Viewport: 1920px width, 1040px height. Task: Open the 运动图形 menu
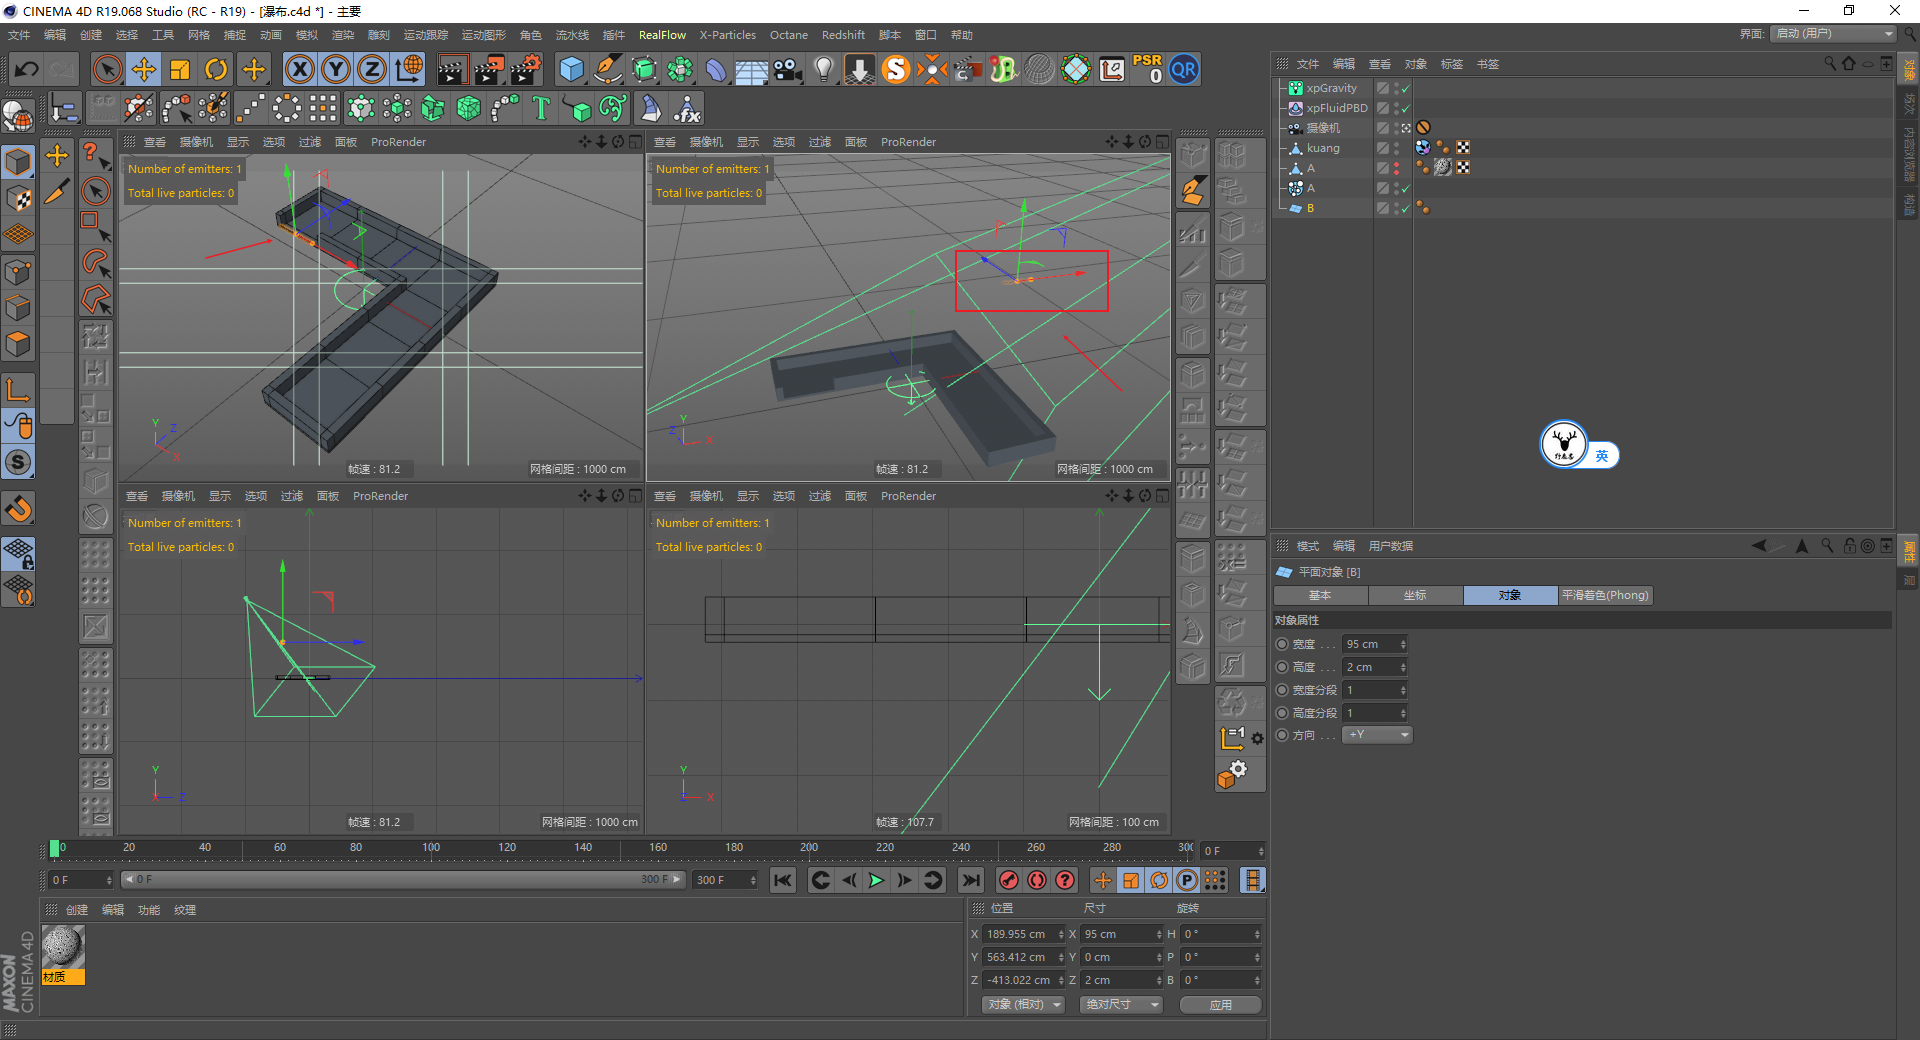484,35
